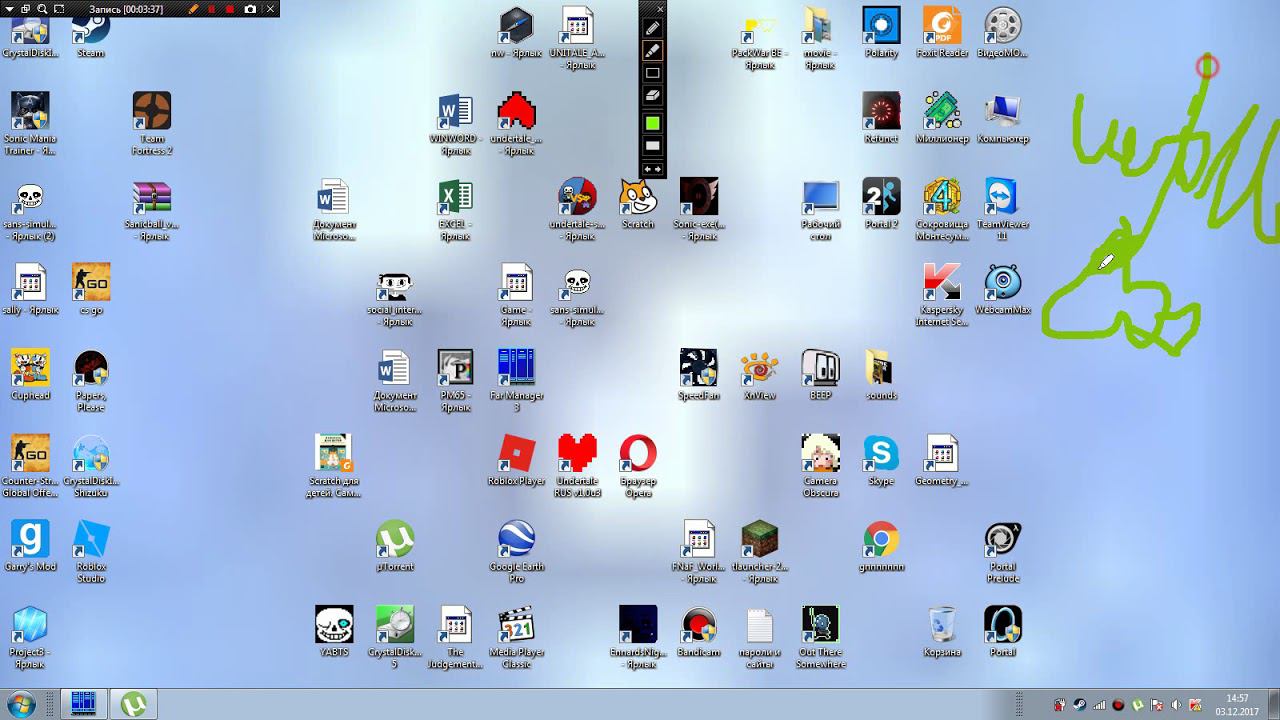Launch Team Fortress 2 from the desktop
This screenshot has height=720, width=1280.
[x=152, y=124]
